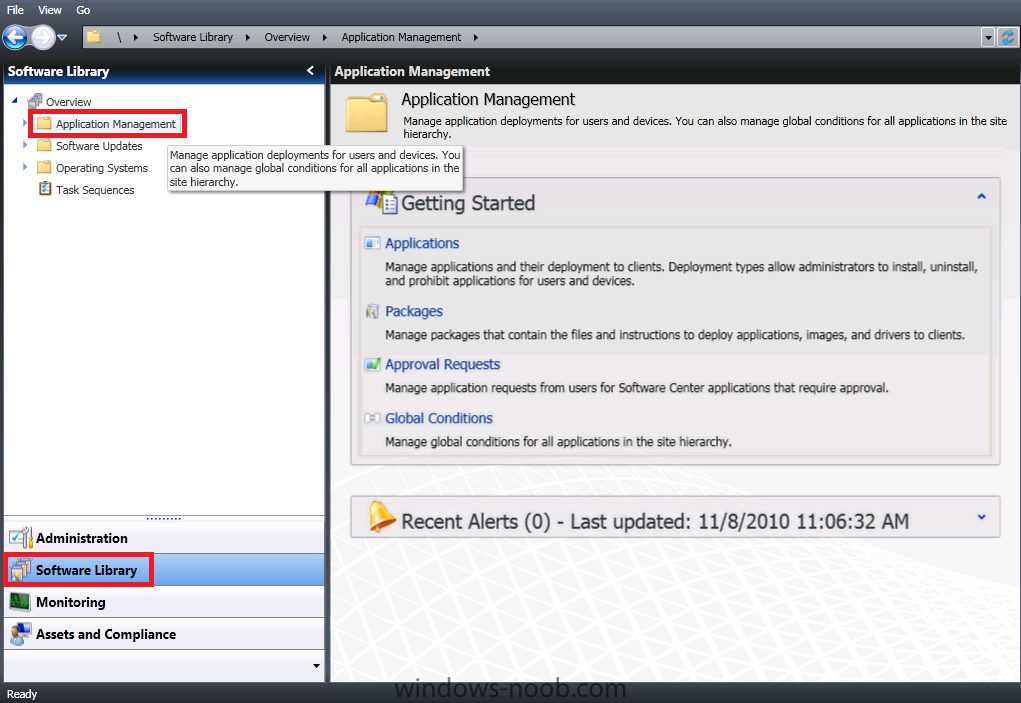Viewport: 1021px width, 703px height.
Task: Open the File menu
Action: pos(15,10)
